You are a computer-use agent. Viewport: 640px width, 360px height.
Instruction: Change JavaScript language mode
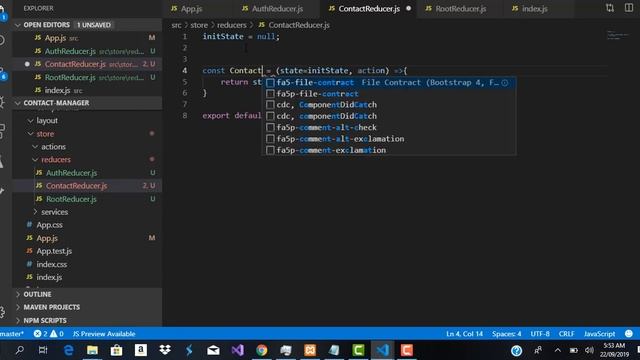pyautogui.click(x=599, y=333)
